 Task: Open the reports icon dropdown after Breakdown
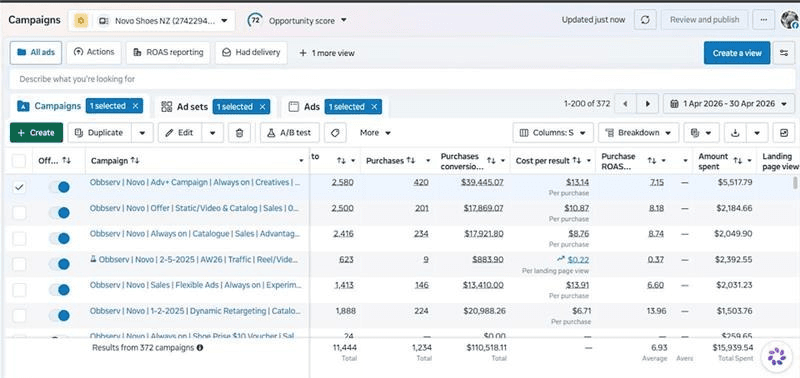(x=702, y=133)
